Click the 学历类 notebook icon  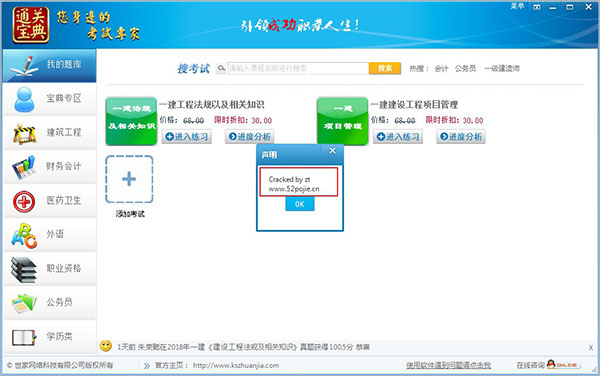[24, 337]
